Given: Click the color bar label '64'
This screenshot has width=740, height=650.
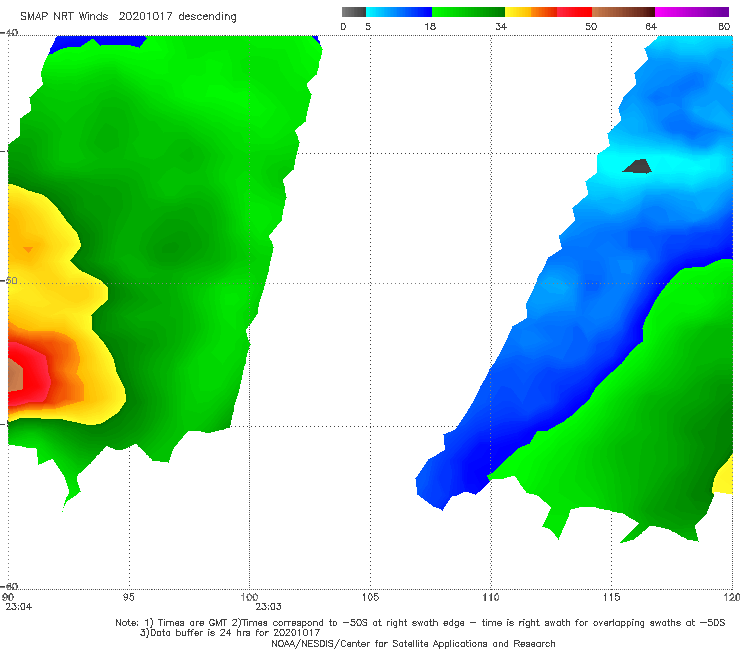Looking at the screenshot, I should 651,26.
